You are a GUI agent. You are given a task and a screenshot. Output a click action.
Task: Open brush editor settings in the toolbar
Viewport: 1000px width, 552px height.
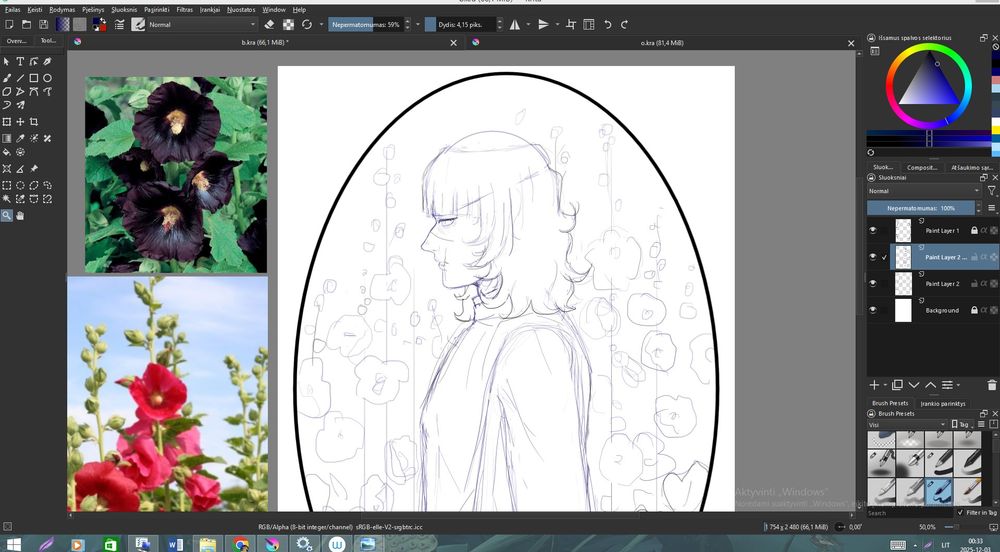(119, 24)
